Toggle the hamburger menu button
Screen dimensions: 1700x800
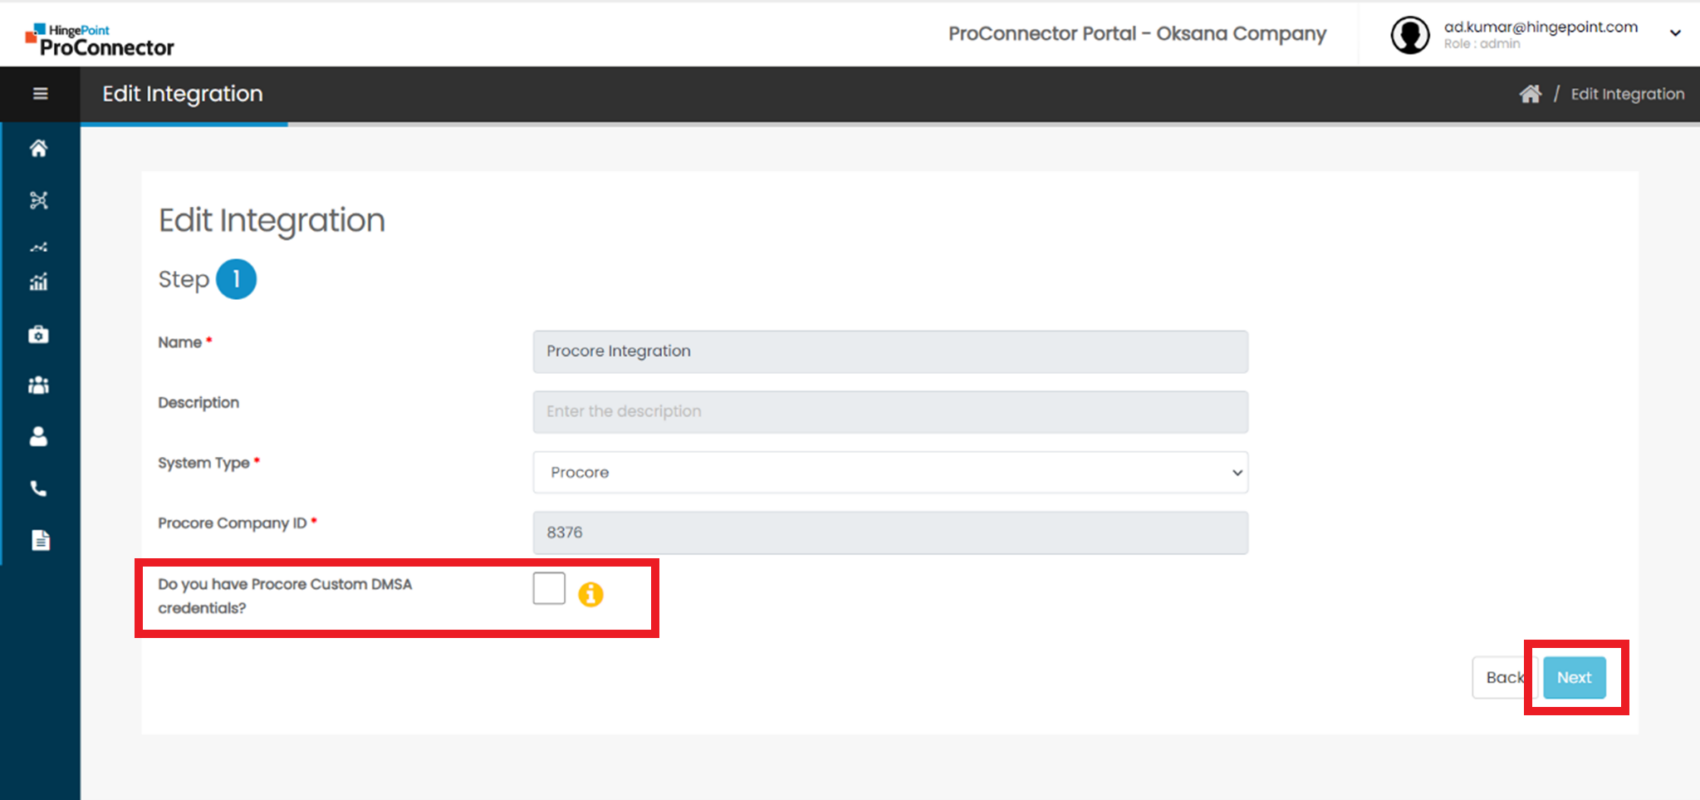coord(40,94)
